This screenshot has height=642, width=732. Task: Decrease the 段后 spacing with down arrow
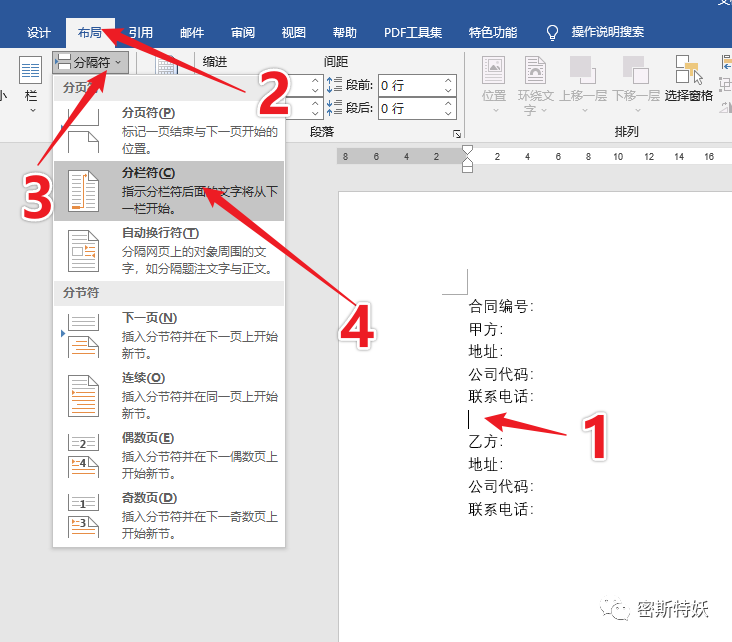(449, 113)
